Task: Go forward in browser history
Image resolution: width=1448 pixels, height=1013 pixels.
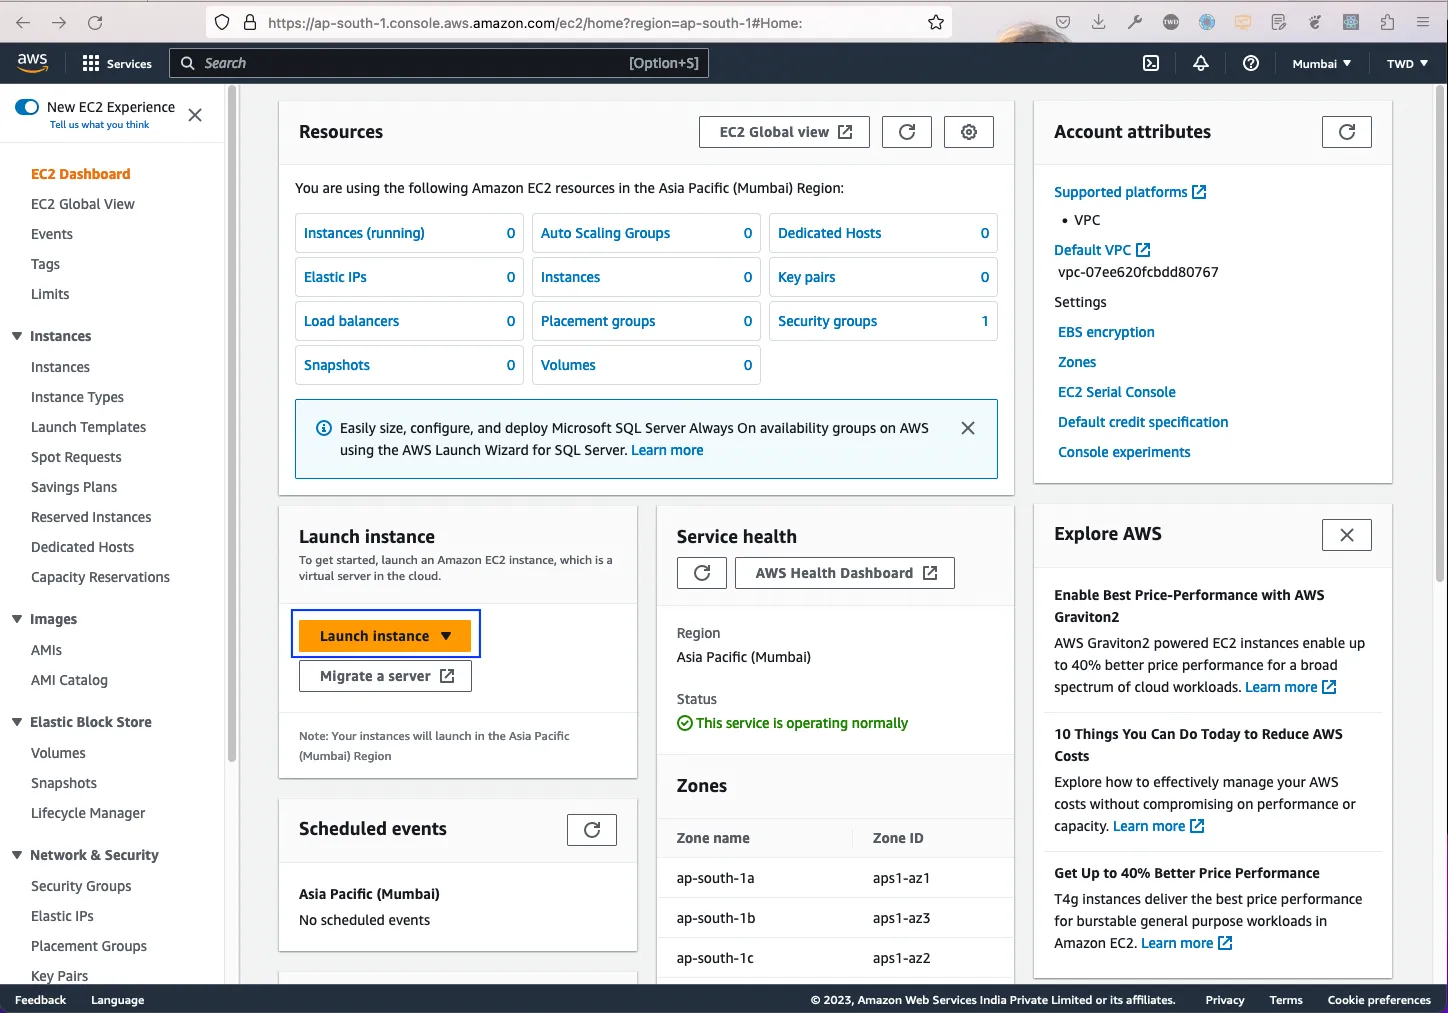Action: click(59, 22)
